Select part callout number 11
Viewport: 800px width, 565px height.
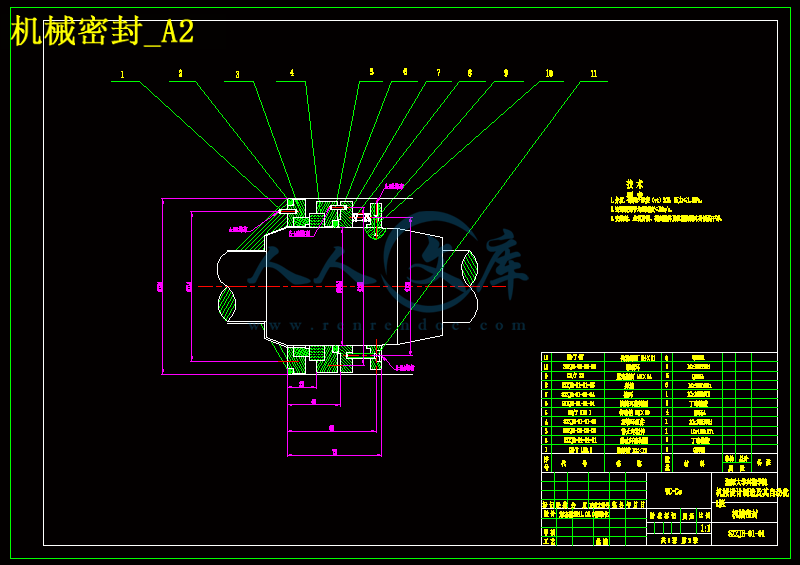coord(593,74)
